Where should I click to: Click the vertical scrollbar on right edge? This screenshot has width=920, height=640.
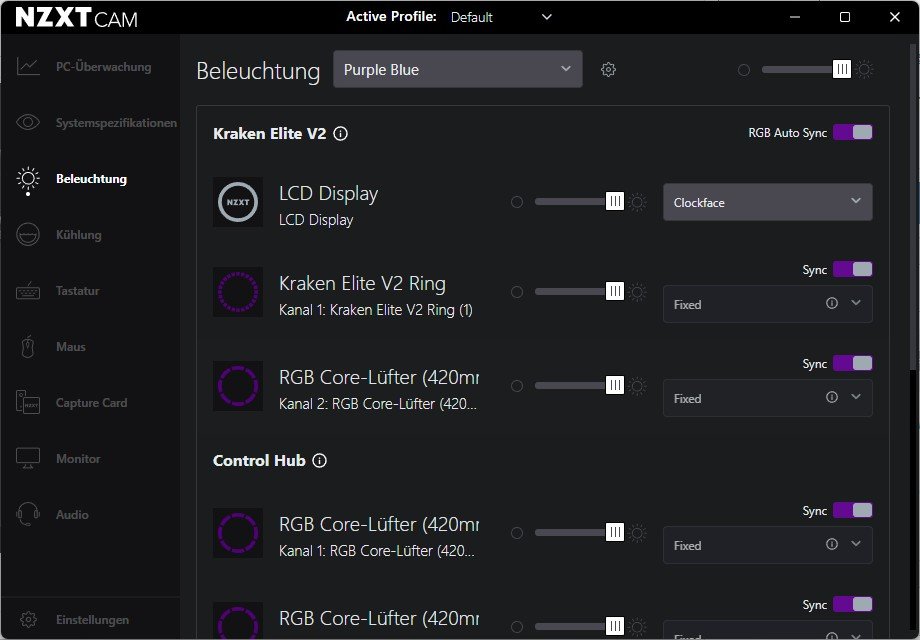pyautogui.click(x=912, y=205)
